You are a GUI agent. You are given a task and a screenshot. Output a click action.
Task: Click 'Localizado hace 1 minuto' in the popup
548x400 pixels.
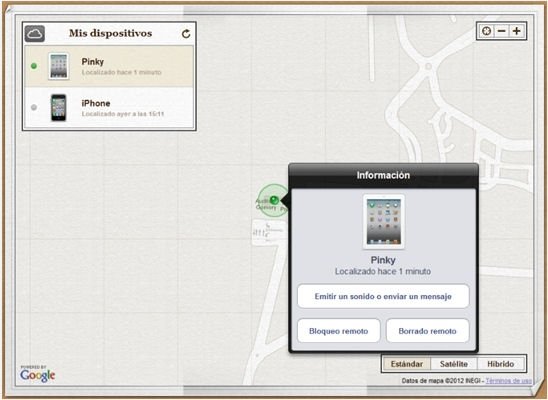pos(383,271)
